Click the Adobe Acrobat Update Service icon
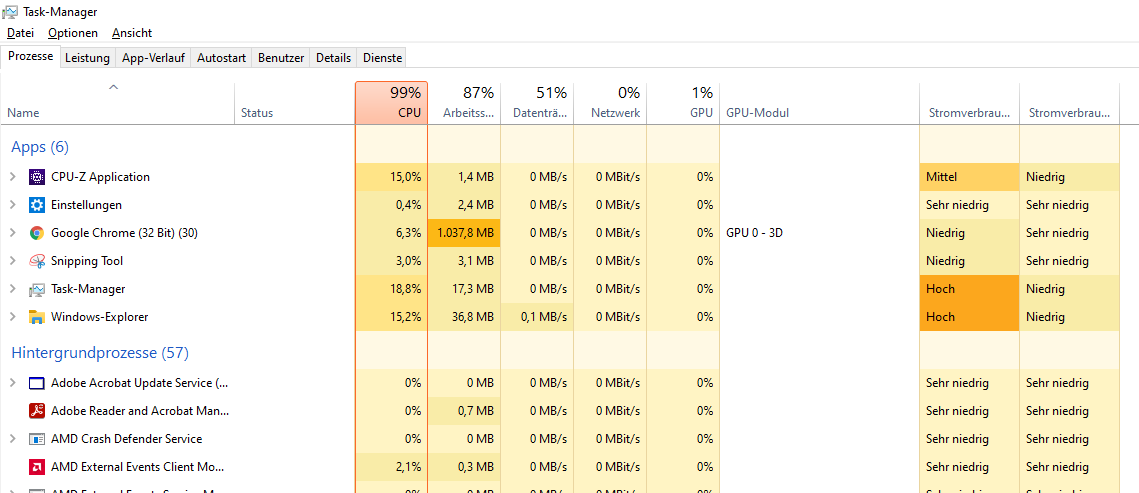1139x493 pixels. click(36, 383)
